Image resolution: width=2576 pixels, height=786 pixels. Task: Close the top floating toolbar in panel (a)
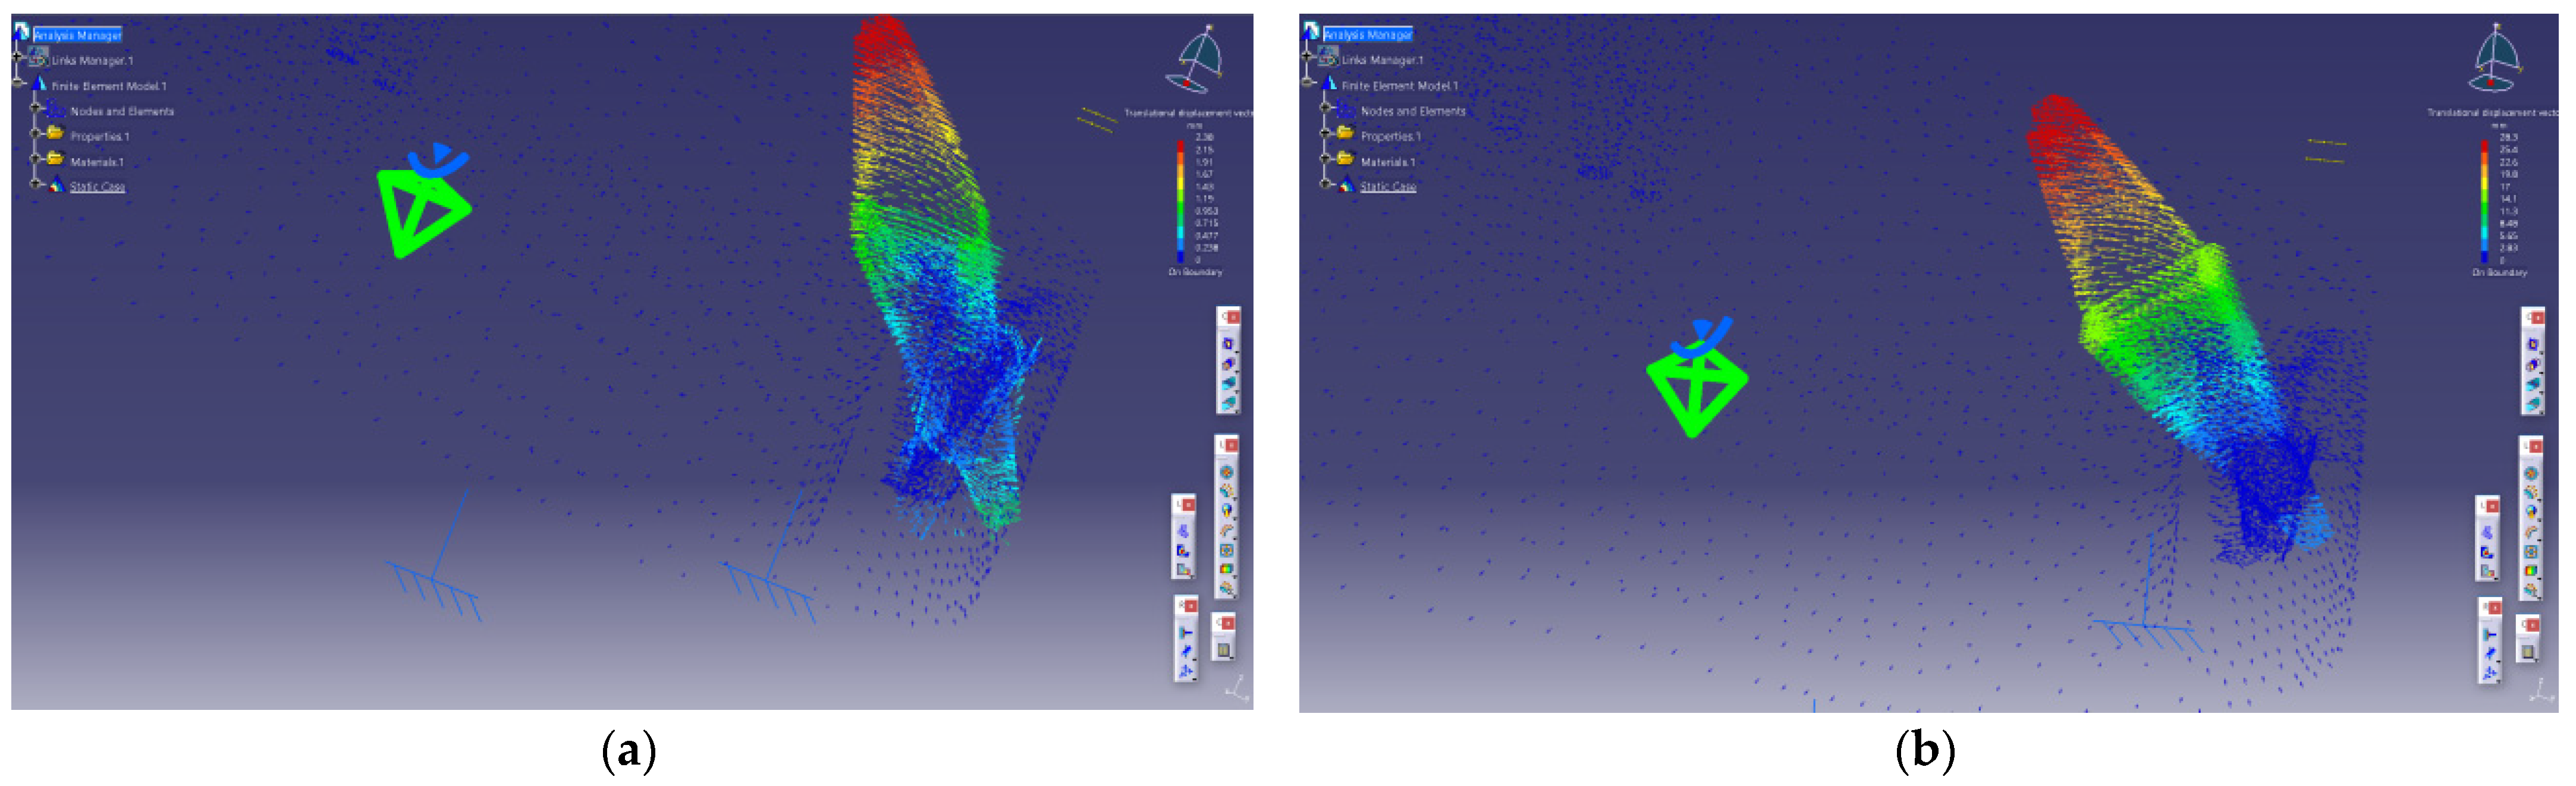click(x=1234, y=317)
